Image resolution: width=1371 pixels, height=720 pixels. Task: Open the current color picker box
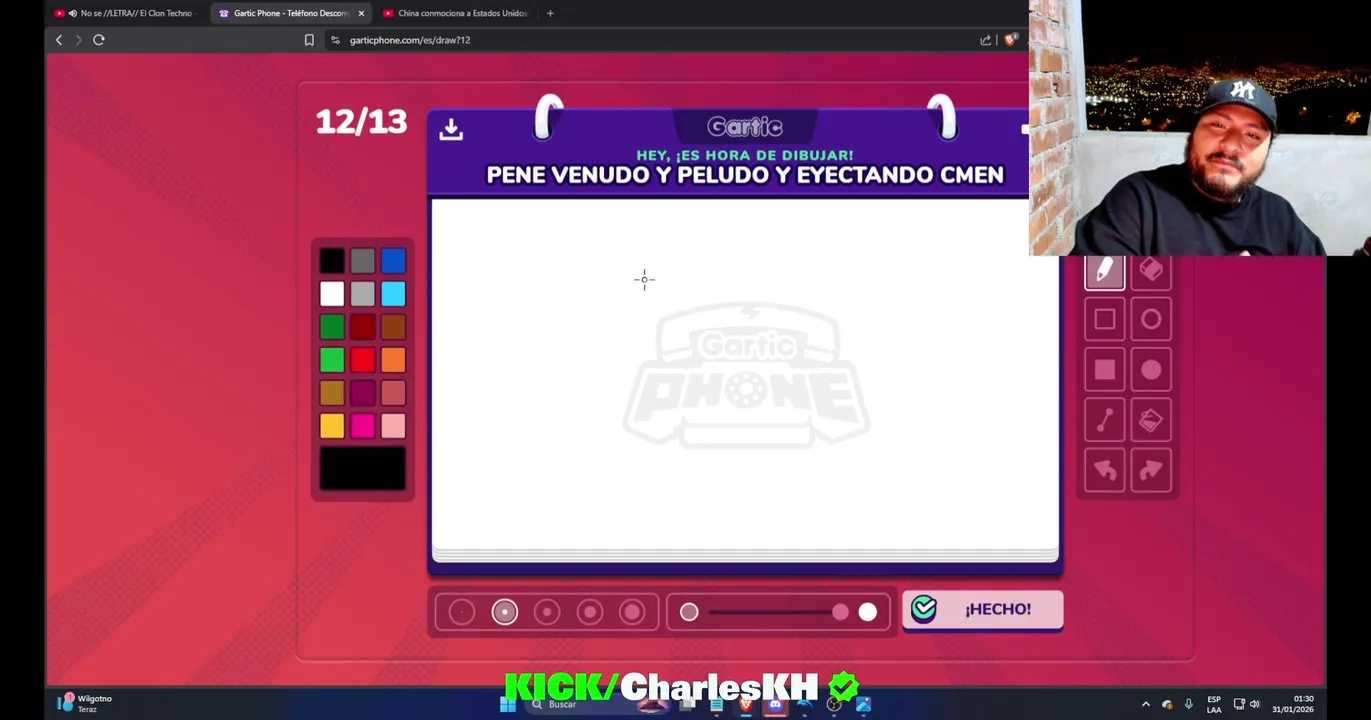pyautogui.click(x=362, y=469)
